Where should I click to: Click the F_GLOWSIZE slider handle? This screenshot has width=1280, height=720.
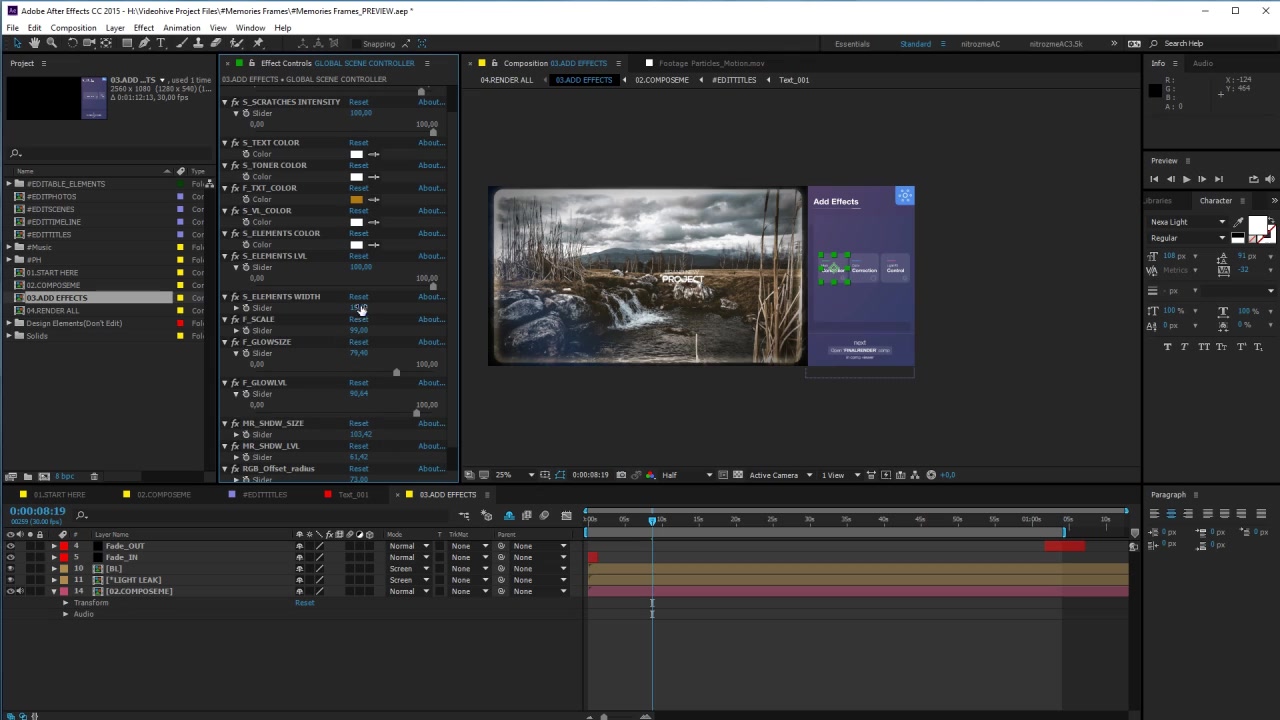396,372
